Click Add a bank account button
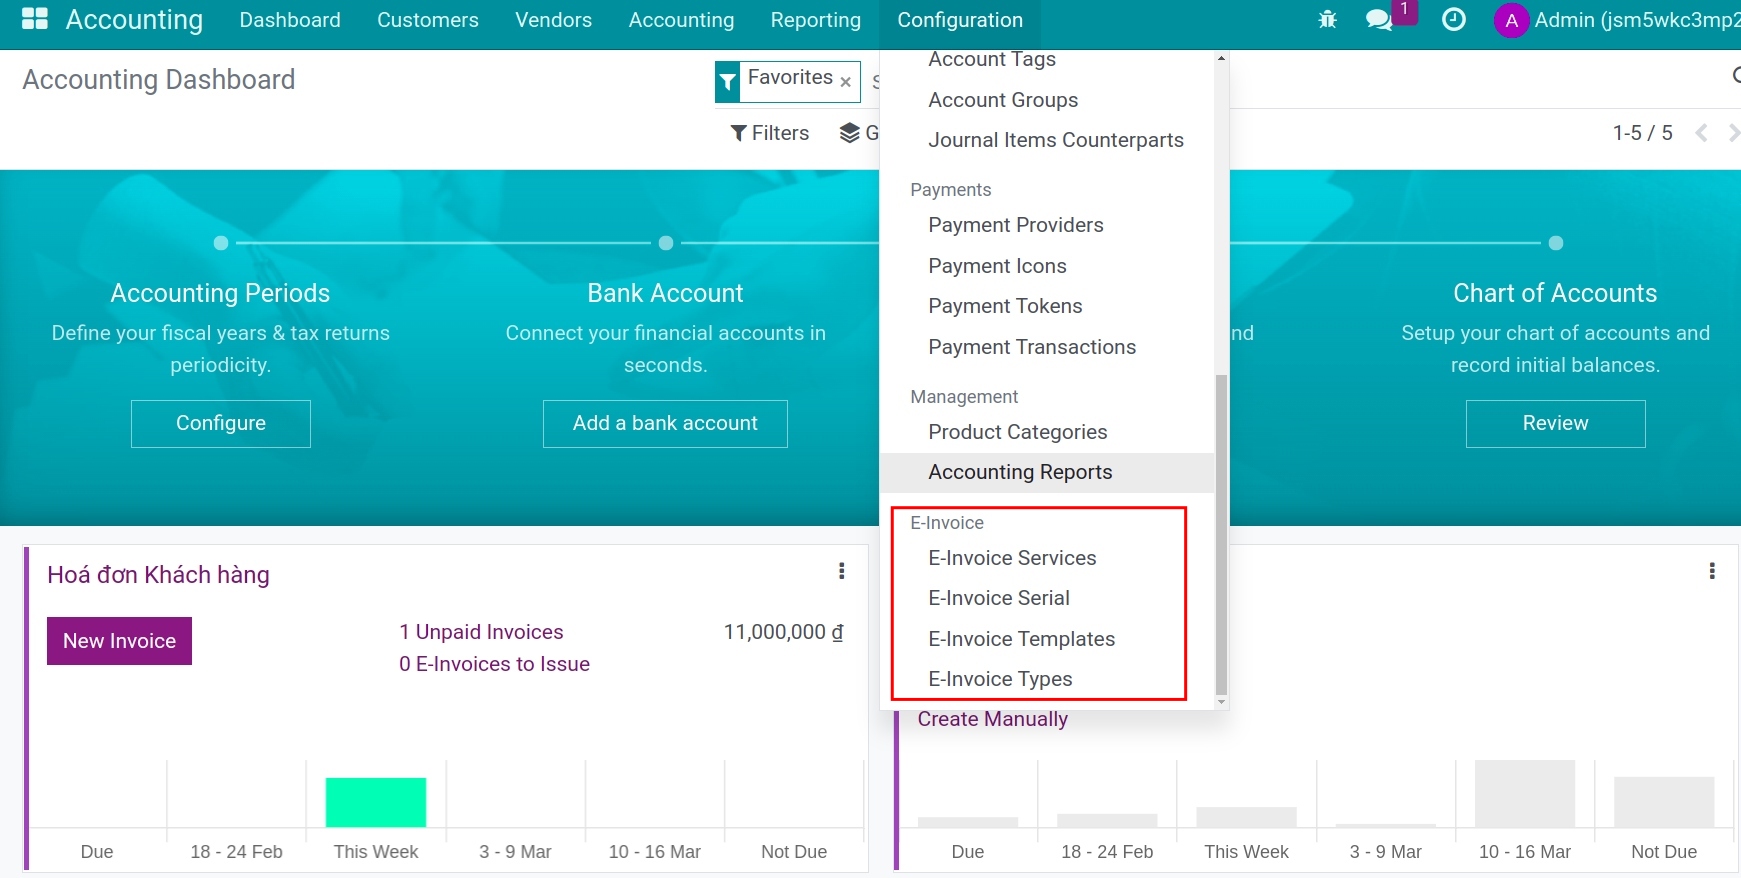The height and width of the screenshot is (878, 1741). (665, 423)
